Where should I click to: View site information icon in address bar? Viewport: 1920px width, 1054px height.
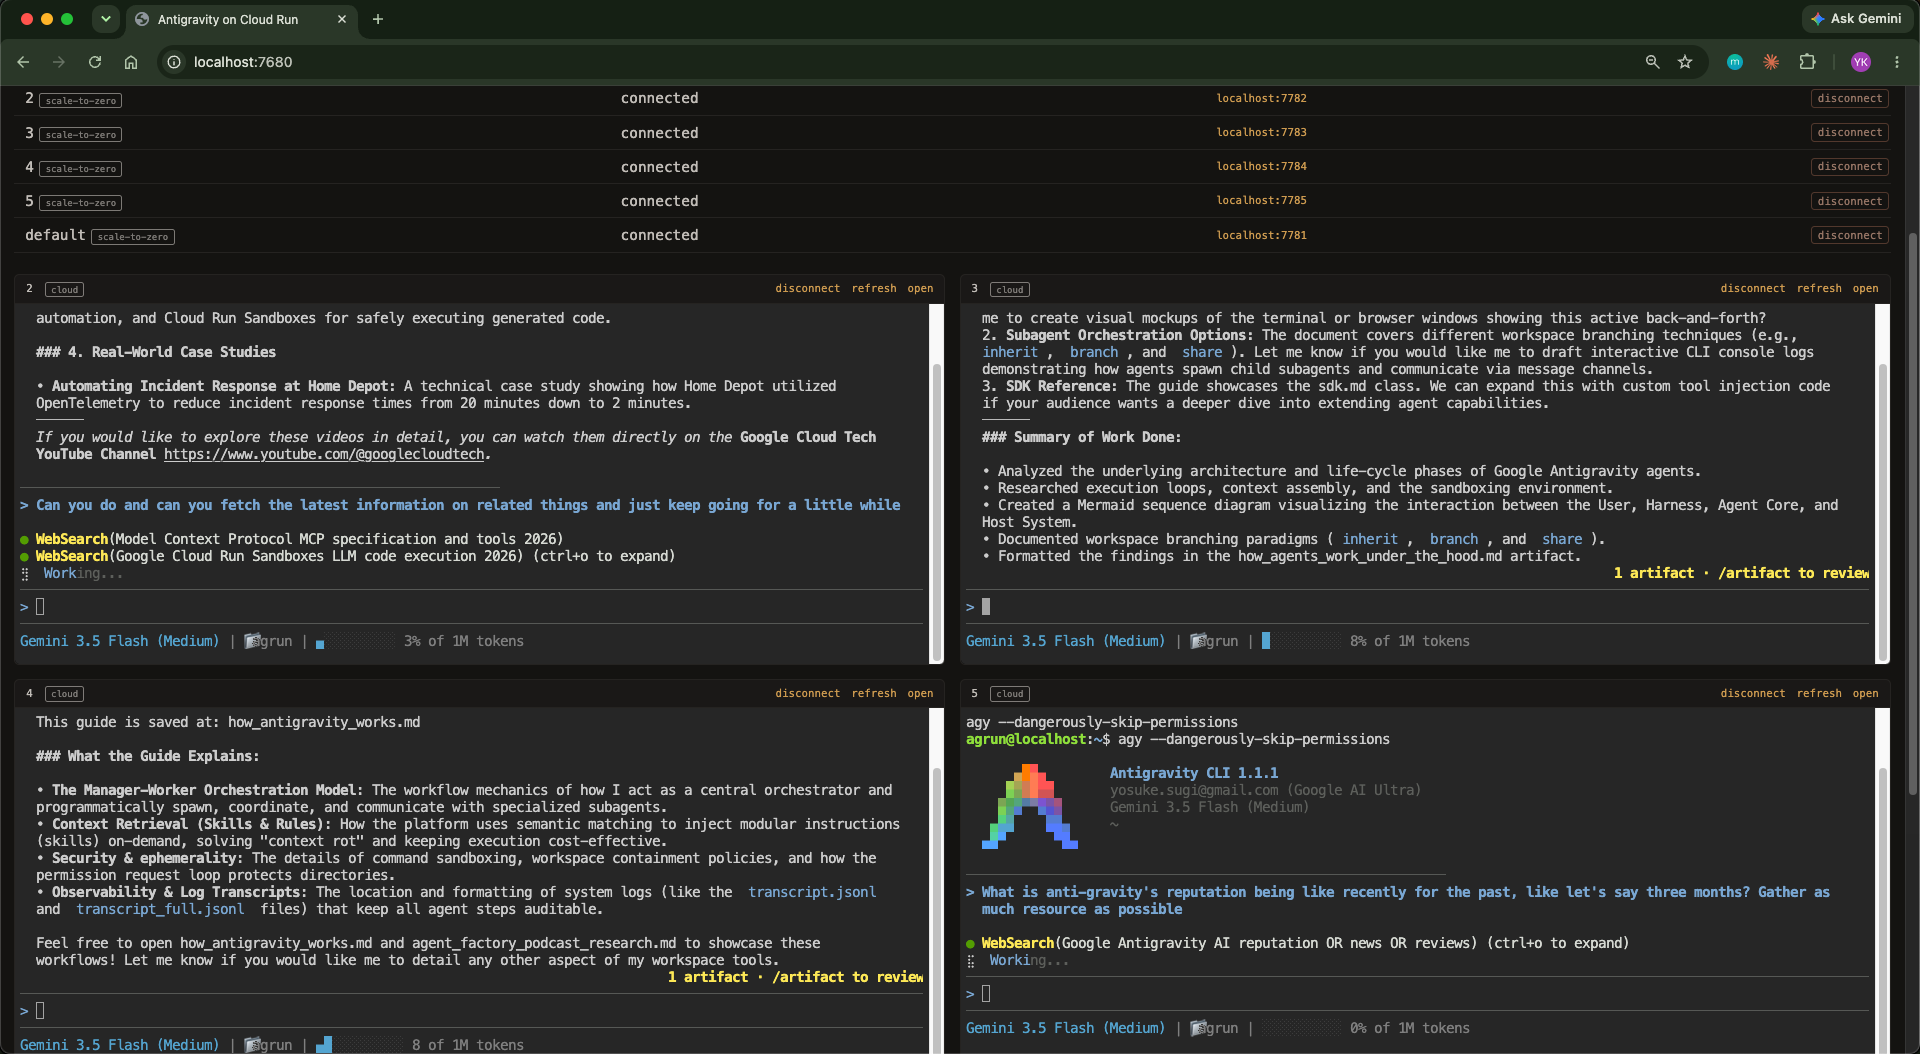pos(174,62)
